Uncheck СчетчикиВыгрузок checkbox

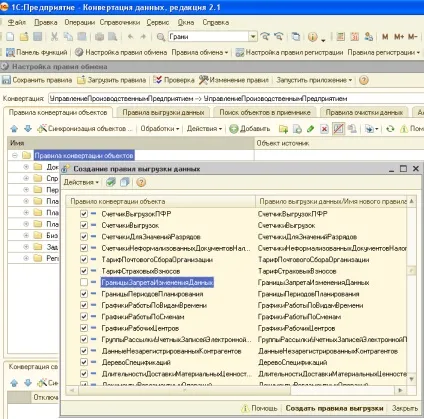(x=84, y=225)
